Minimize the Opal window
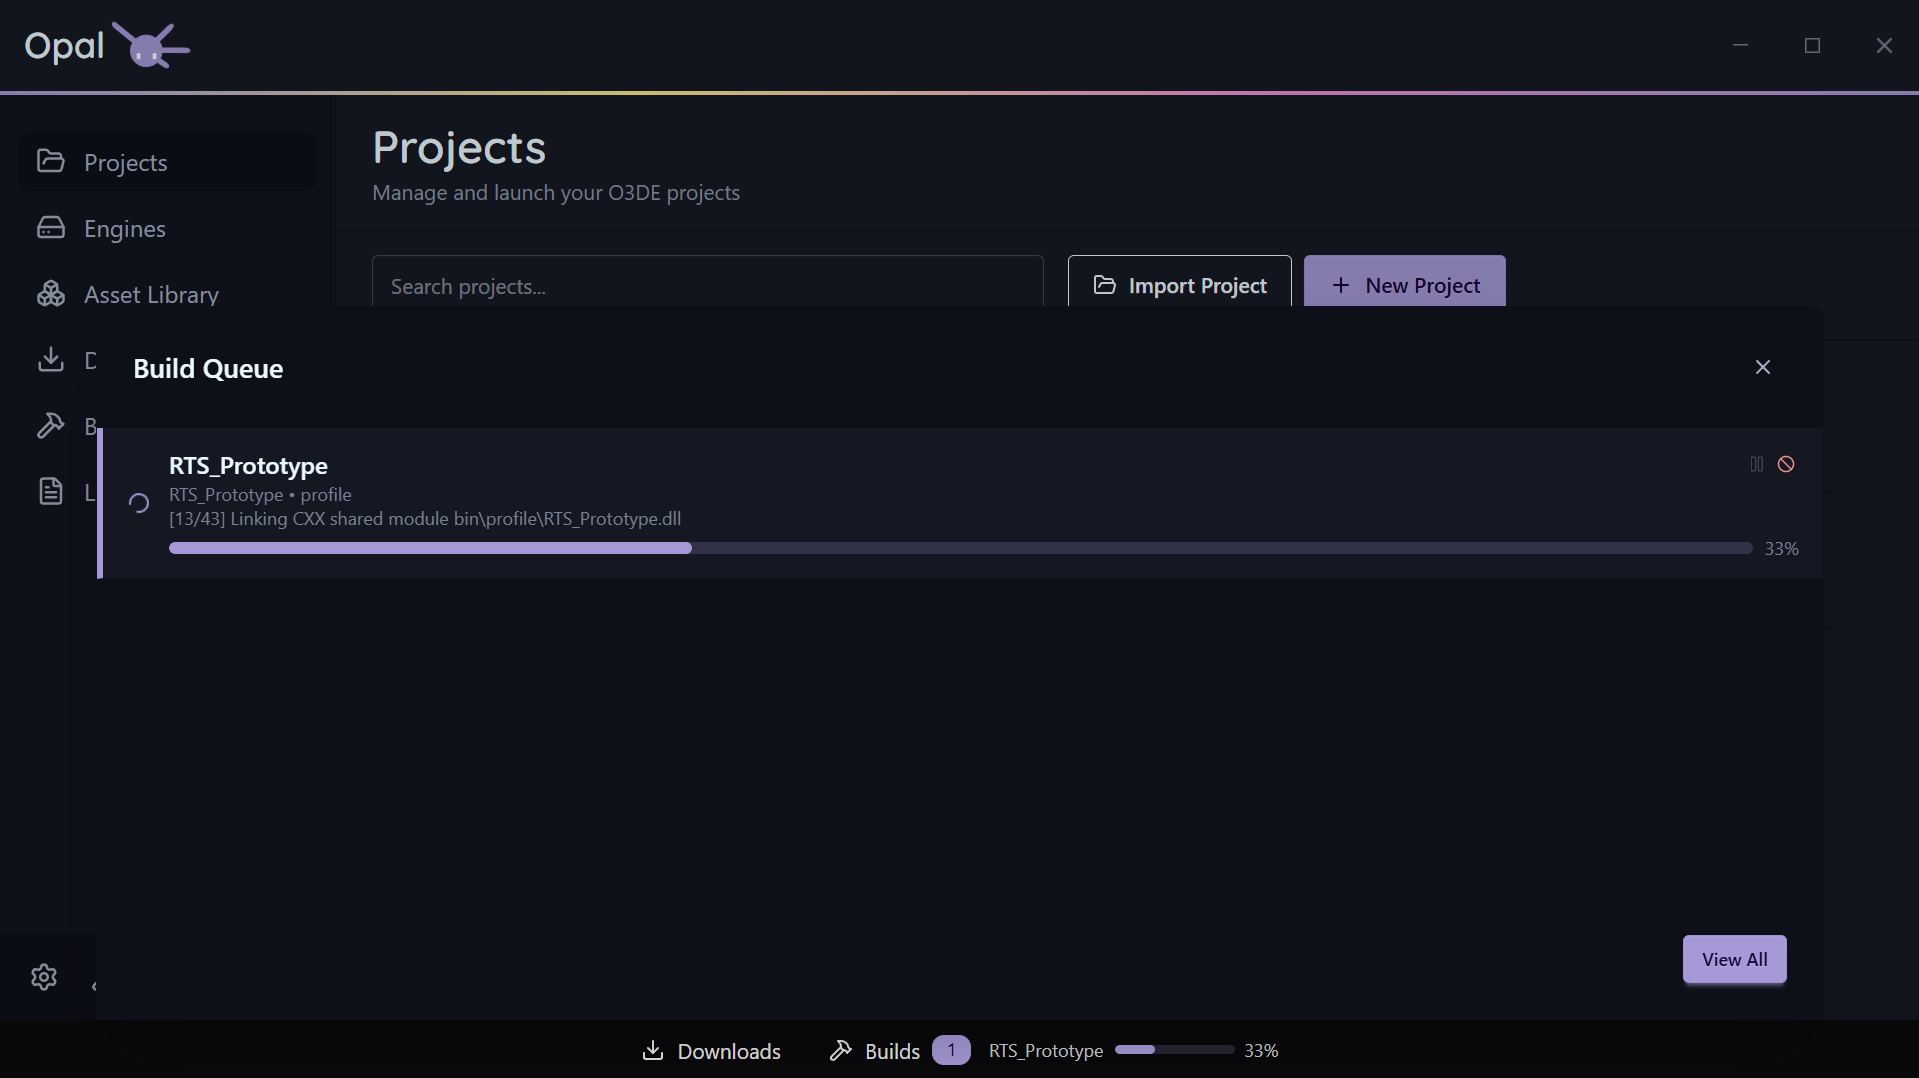Viewport: 1919px width, 1078px height. pyautogui.click(x=1740, y=45)
